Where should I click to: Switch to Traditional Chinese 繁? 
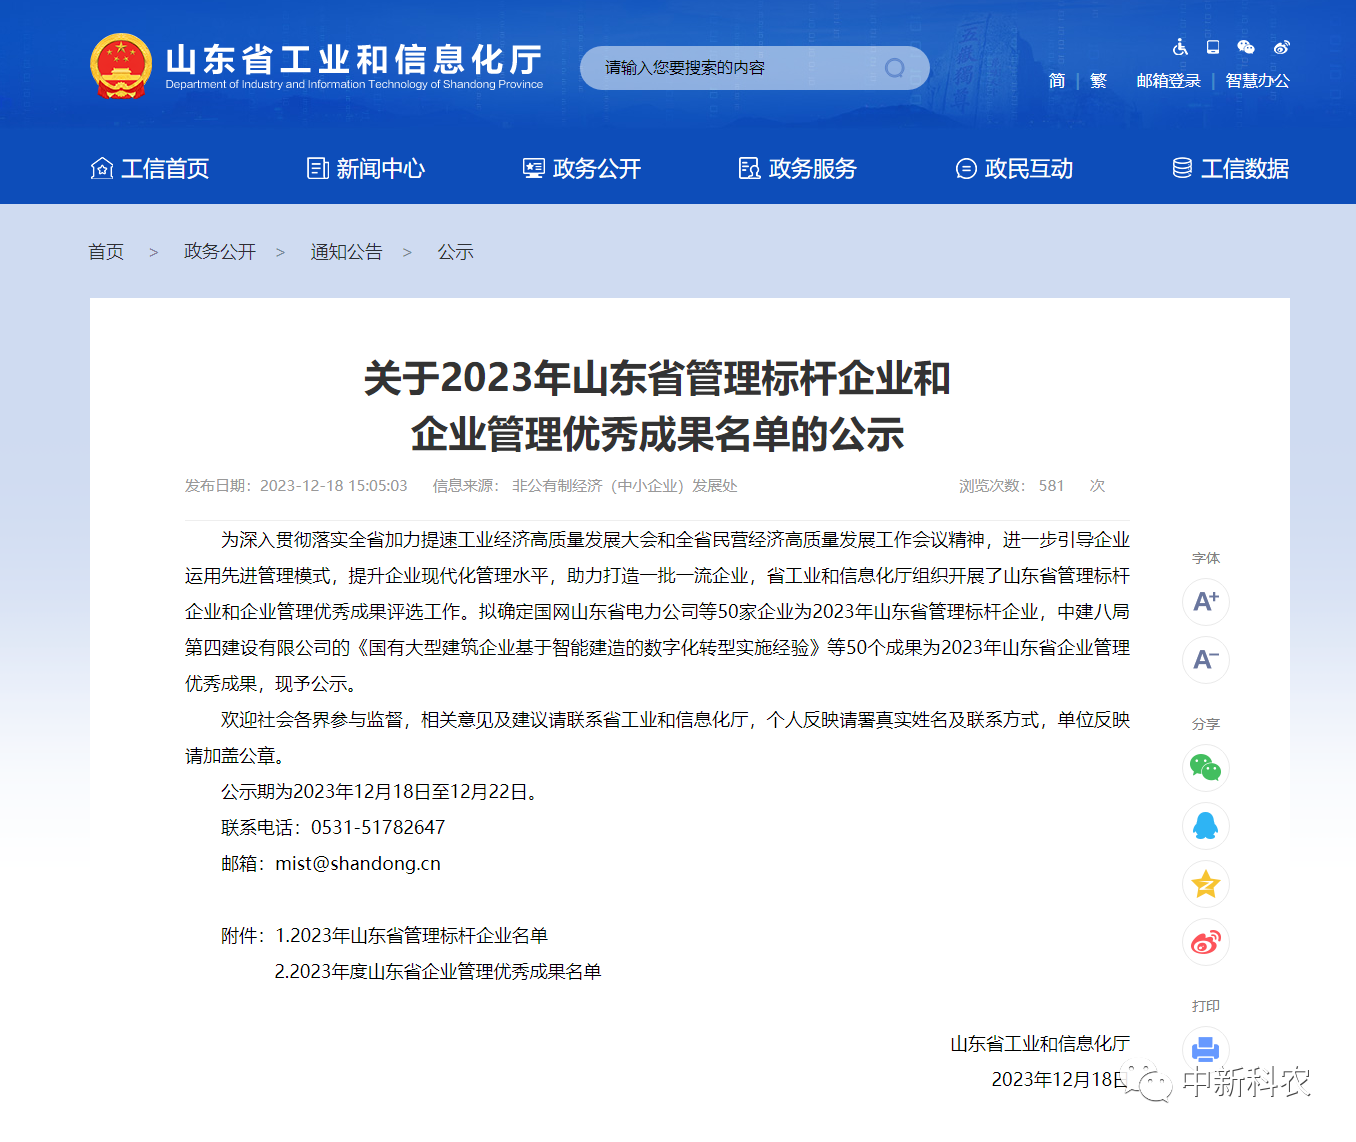click(1098, 81)
